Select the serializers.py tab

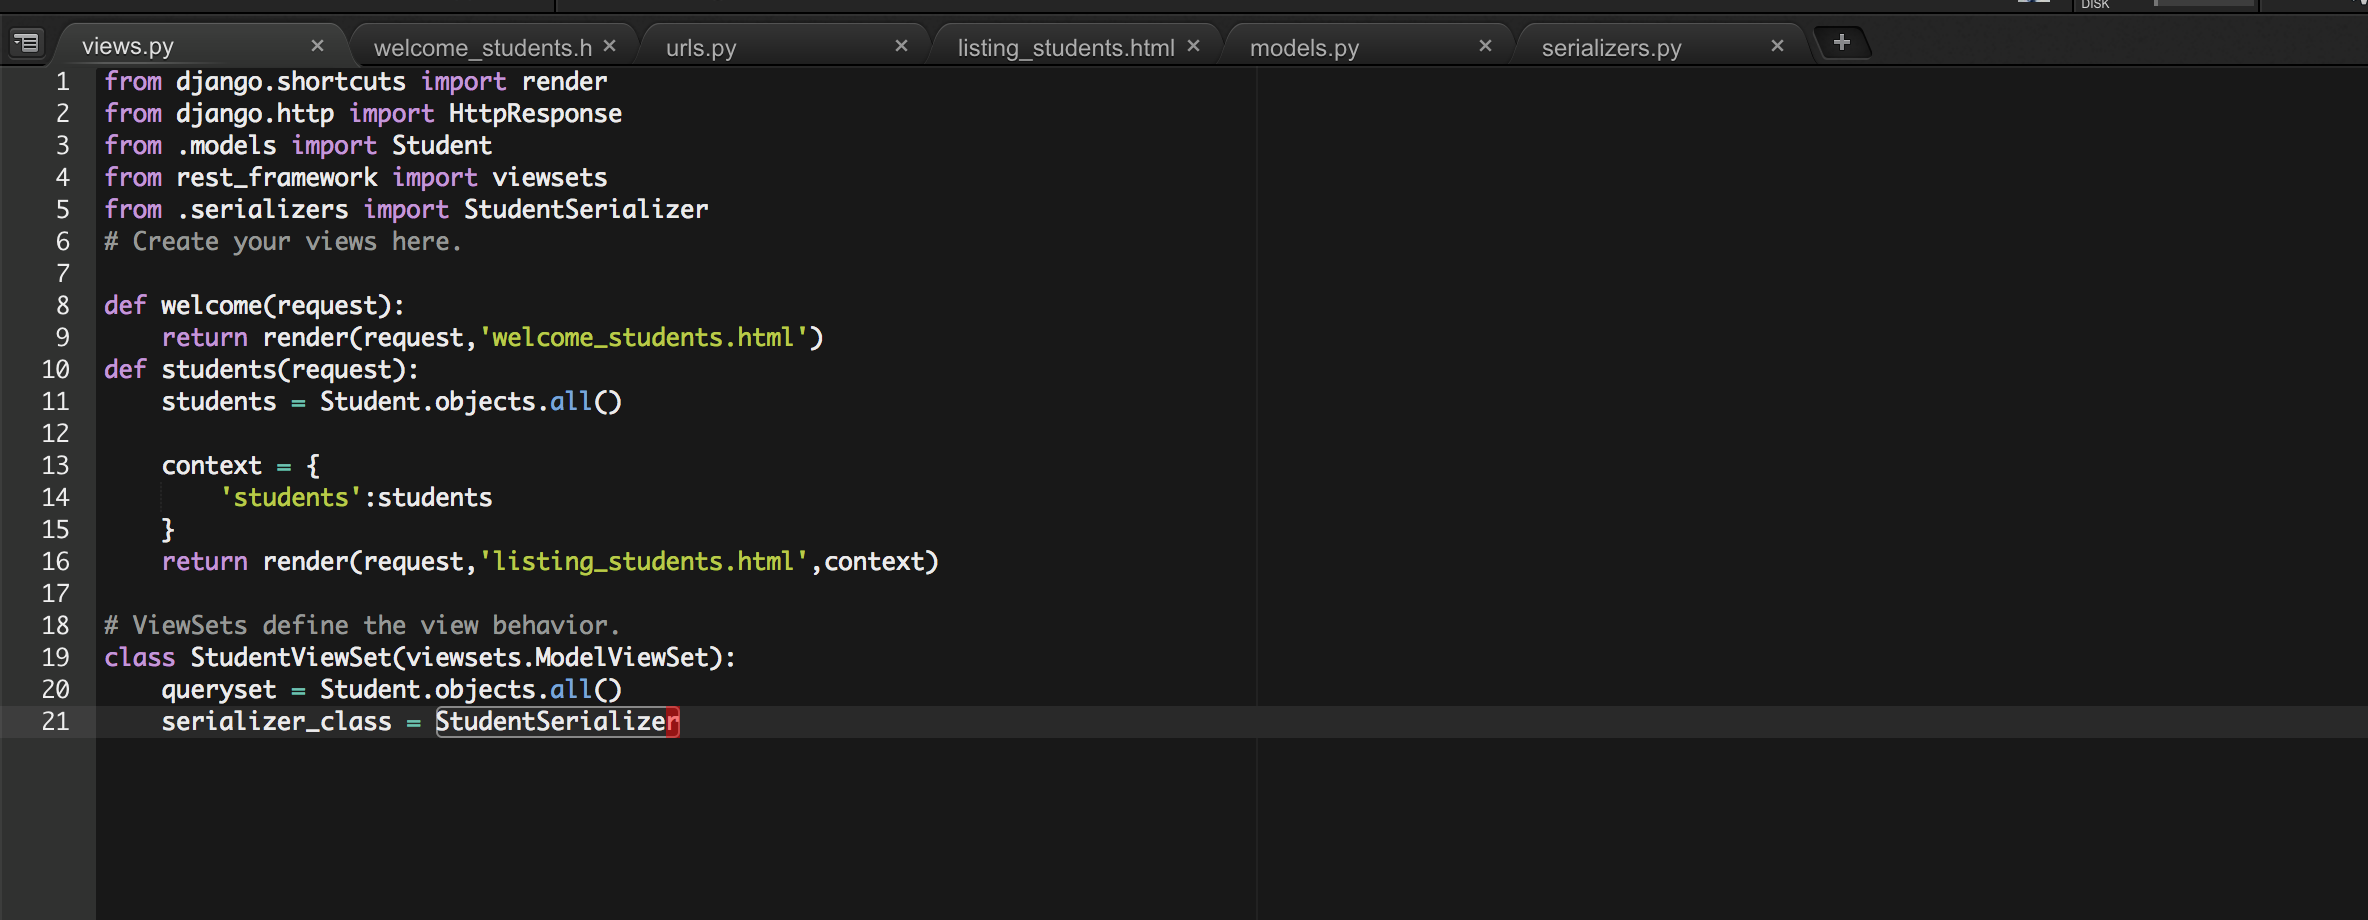(1611, 48)
